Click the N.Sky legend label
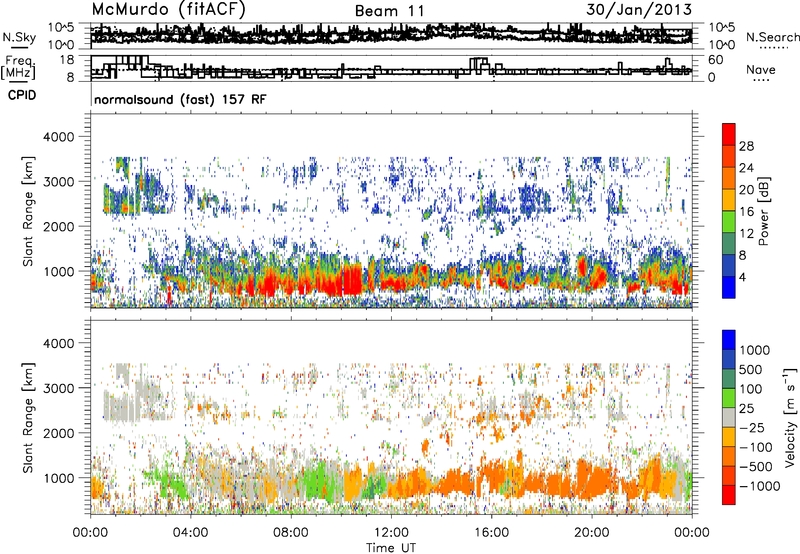Viewport: 800px width, 554px height. [x=19, y=37]
